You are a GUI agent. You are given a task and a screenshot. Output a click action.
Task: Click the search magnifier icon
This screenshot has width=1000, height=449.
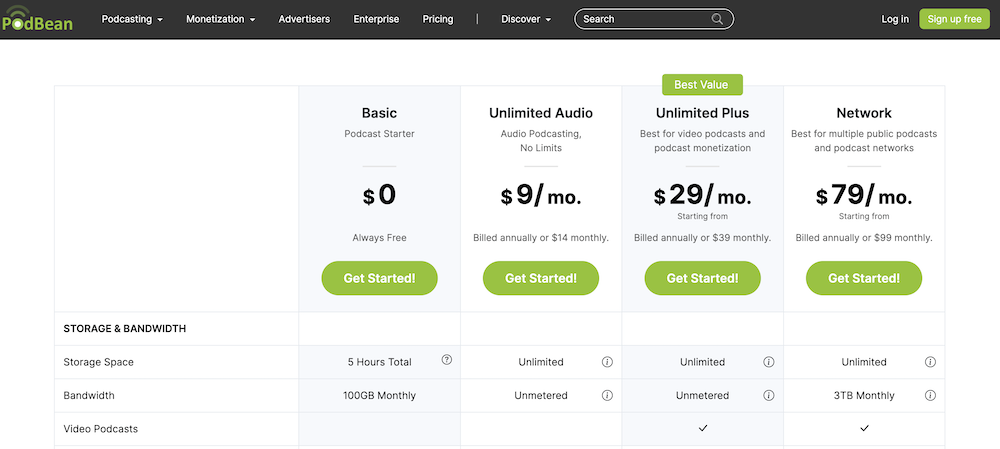(717, 19)
